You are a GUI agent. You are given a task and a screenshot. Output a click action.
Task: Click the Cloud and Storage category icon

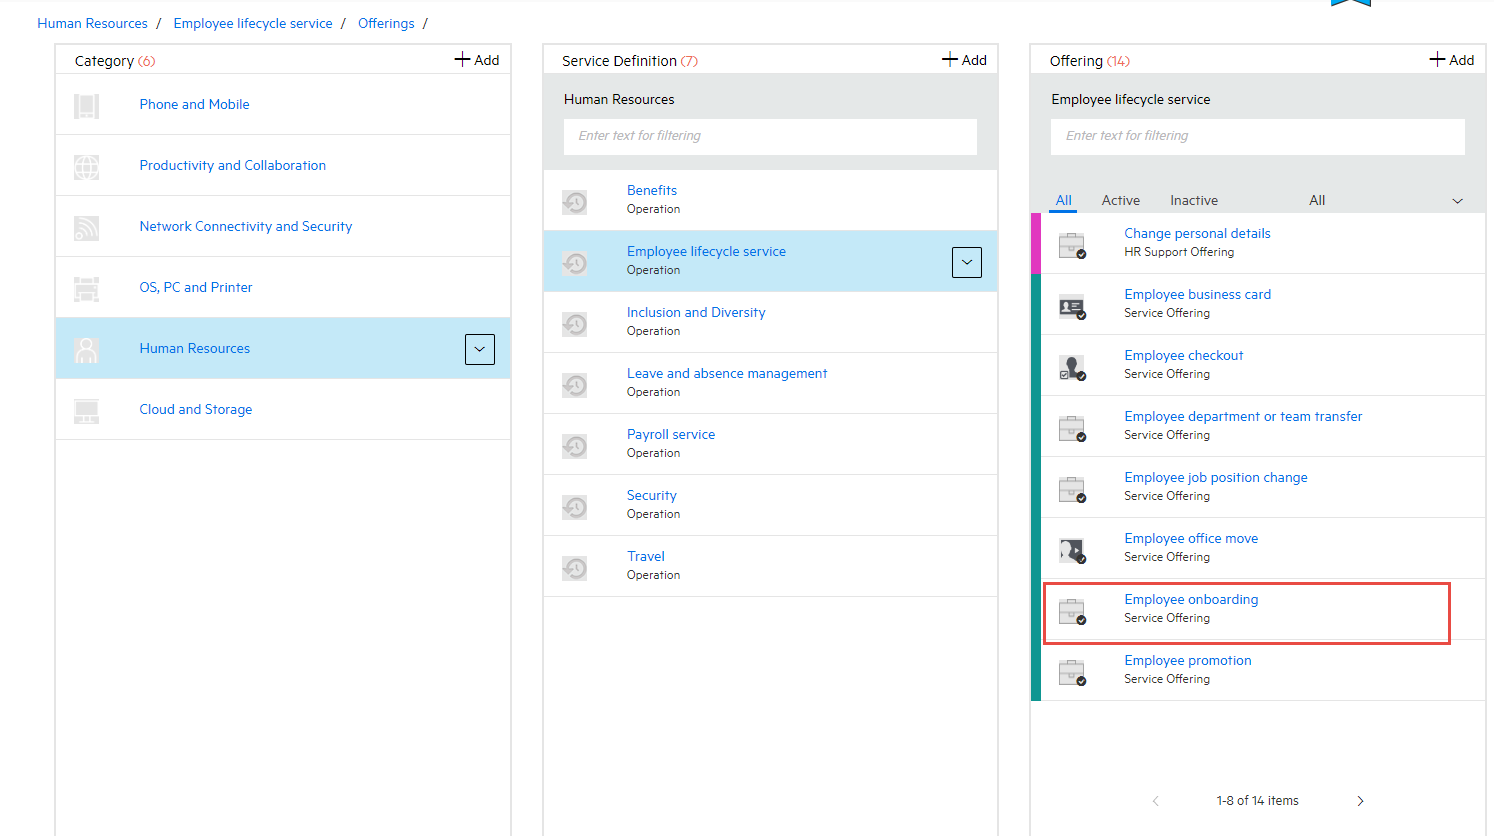pyautogui.click(x=87, y=410)
